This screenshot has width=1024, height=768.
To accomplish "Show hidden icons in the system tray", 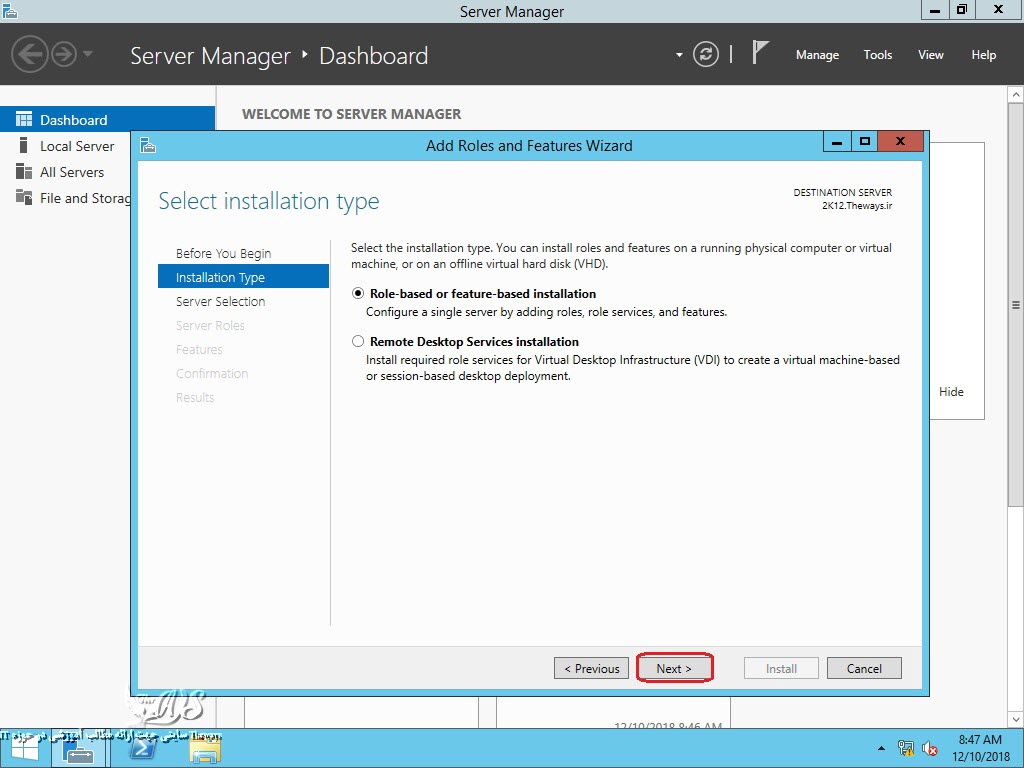I will click(881, 748).
